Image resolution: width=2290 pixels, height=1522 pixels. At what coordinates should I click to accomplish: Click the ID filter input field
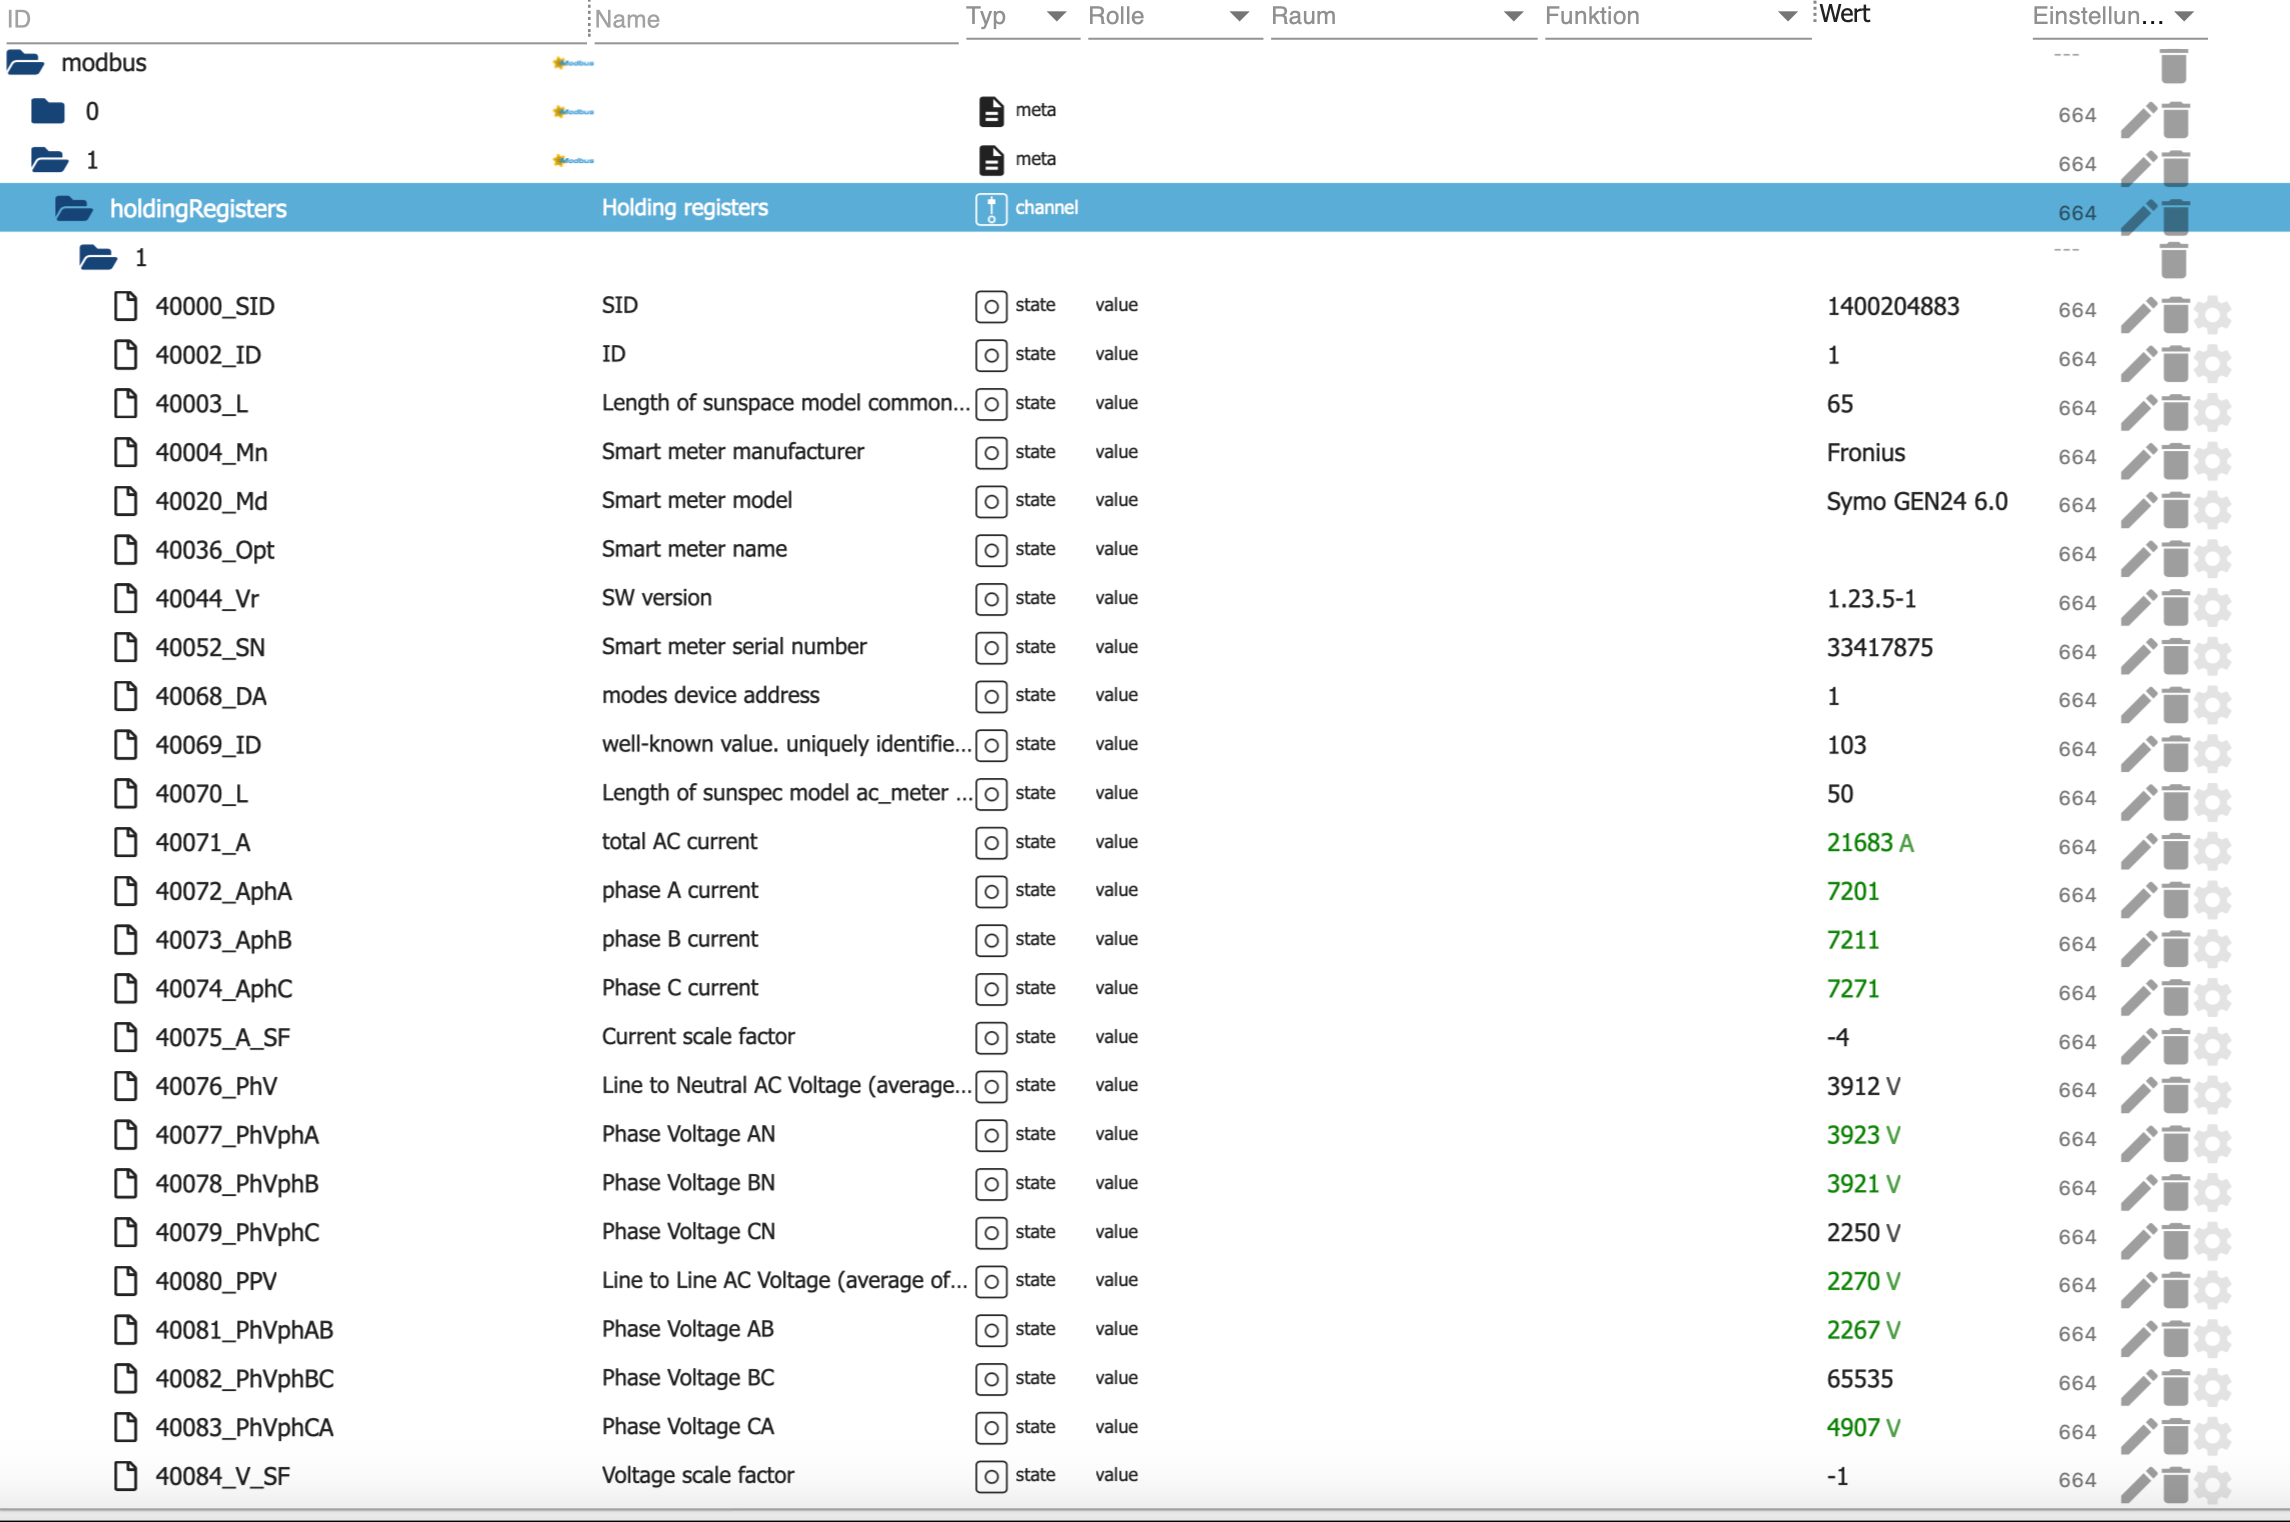click(x=290, y=20)
